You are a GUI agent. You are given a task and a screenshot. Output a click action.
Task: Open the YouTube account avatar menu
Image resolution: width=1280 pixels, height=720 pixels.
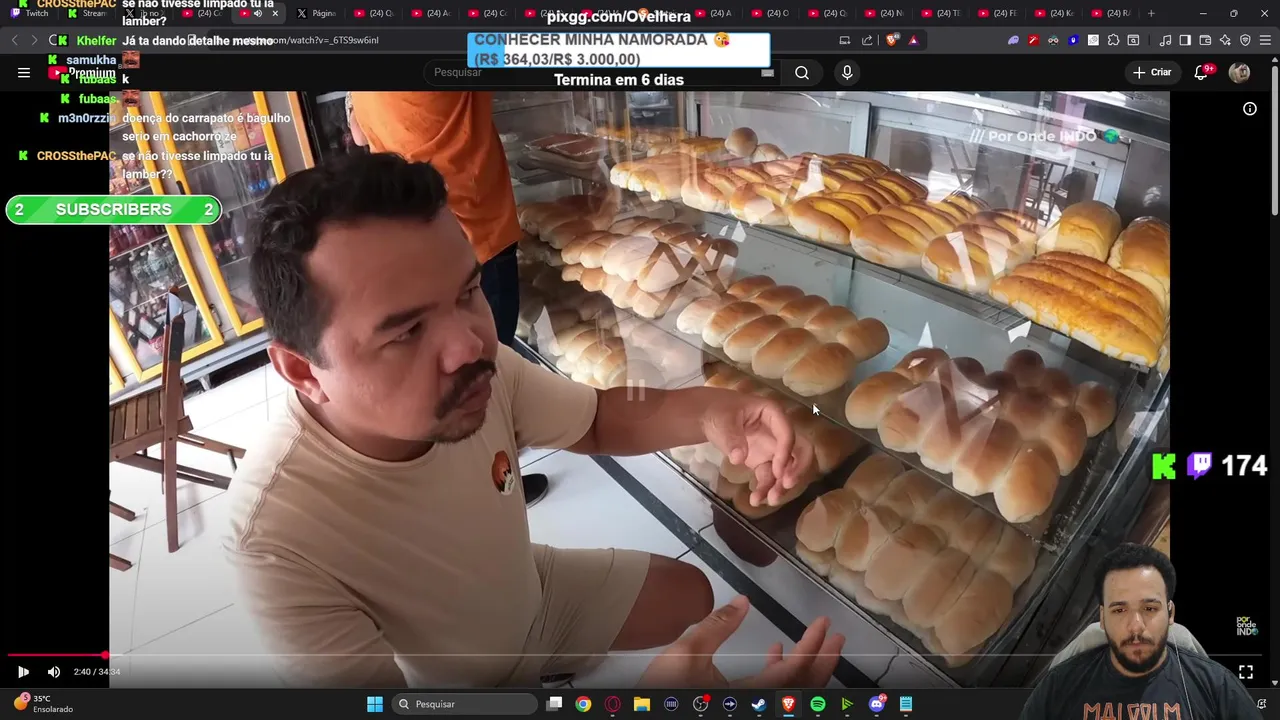click(x=1239, y=72)
